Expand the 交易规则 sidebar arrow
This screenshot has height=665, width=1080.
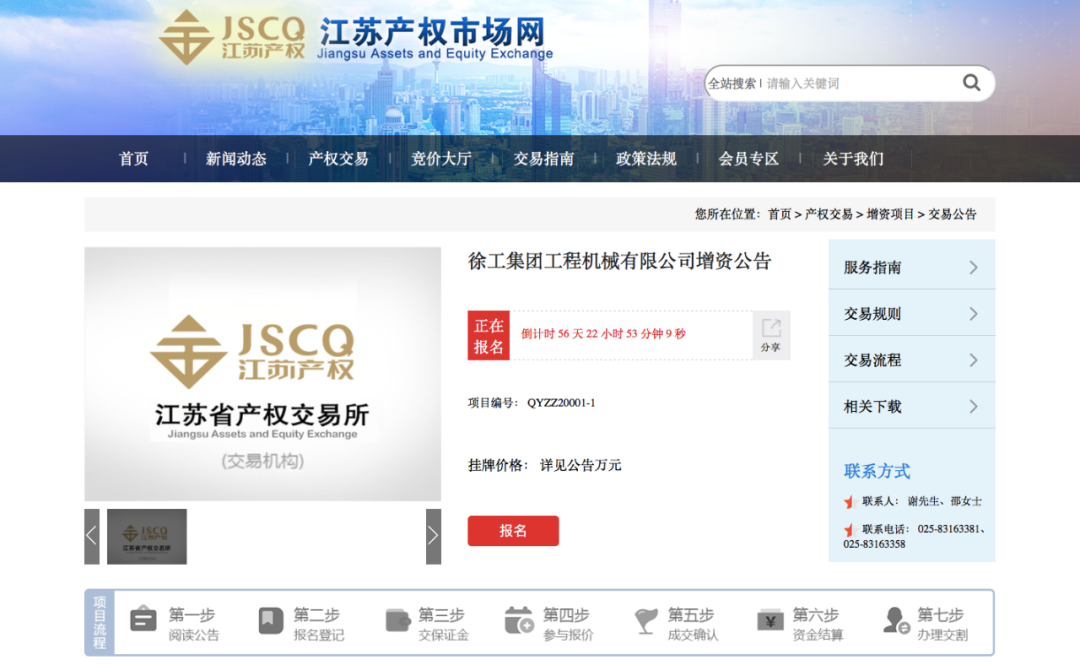(973, 314)
